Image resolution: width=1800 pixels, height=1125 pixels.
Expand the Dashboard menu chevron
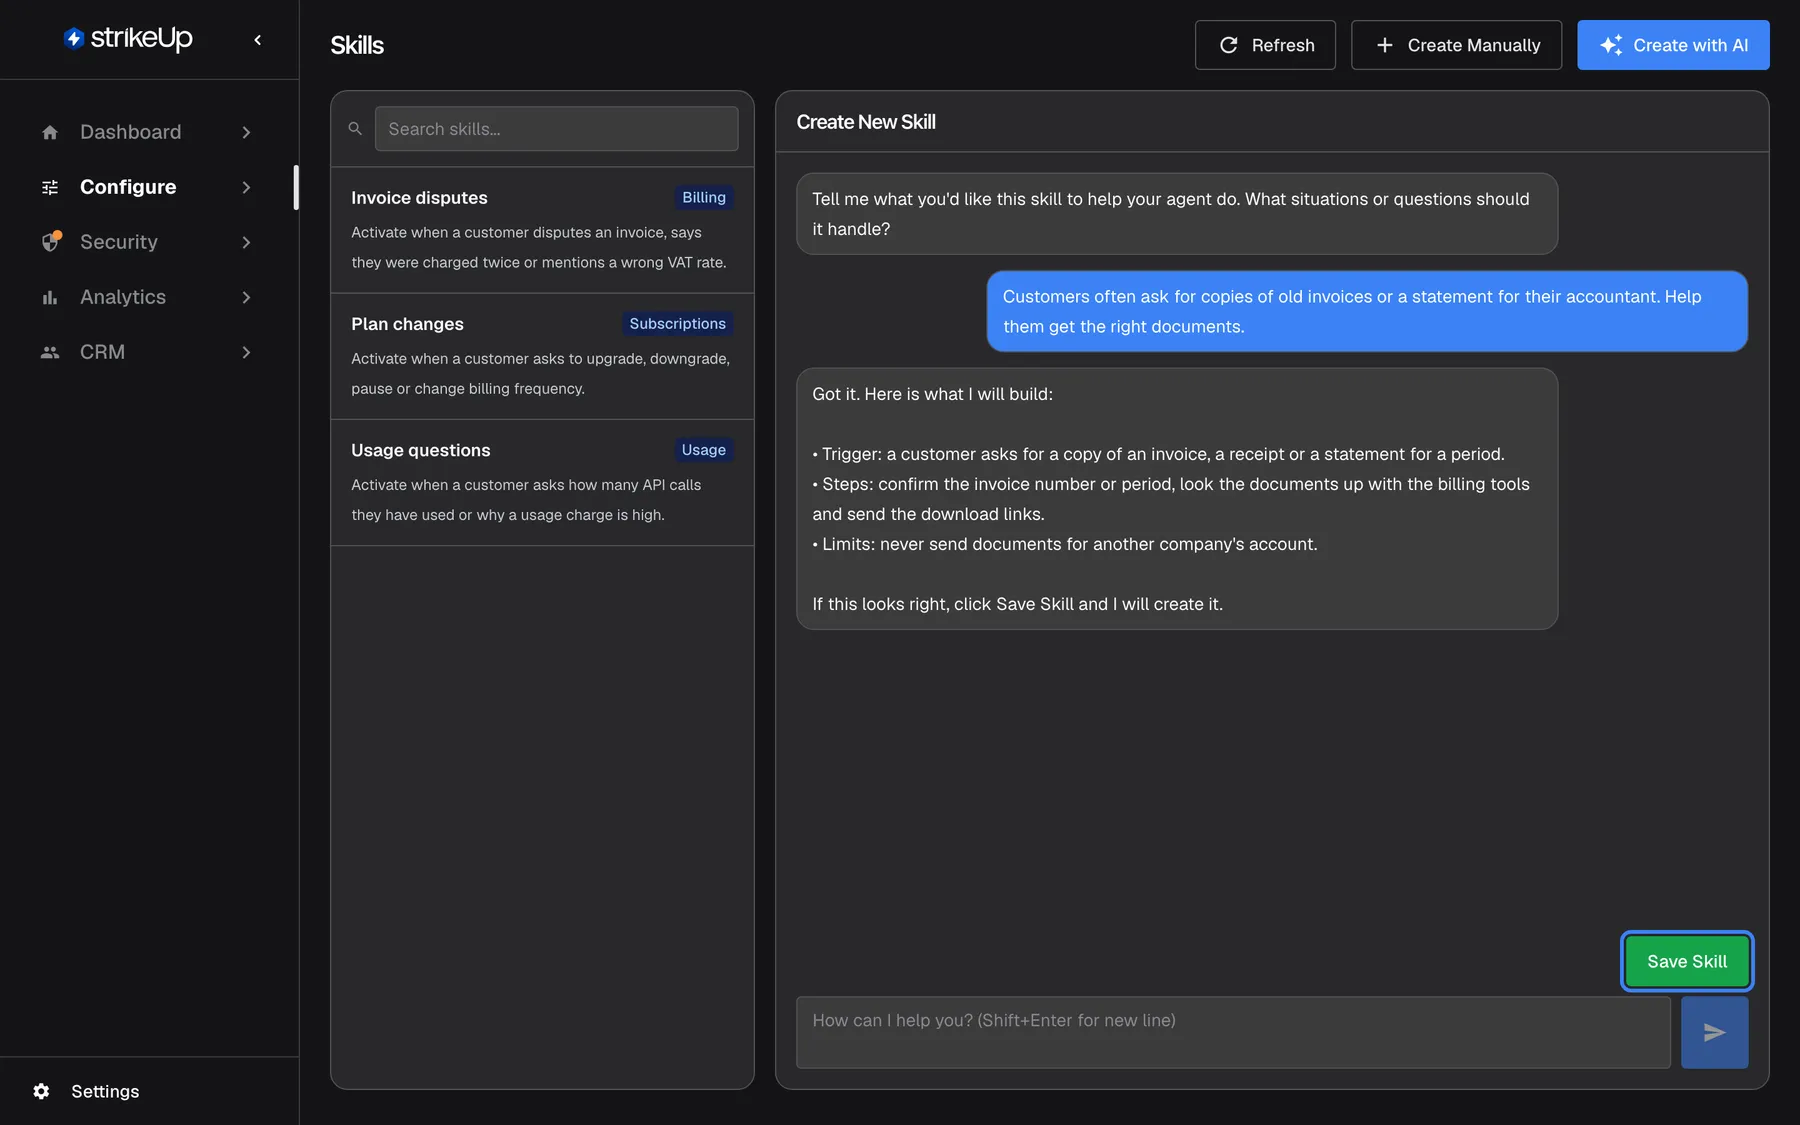(x=246, y=132)
